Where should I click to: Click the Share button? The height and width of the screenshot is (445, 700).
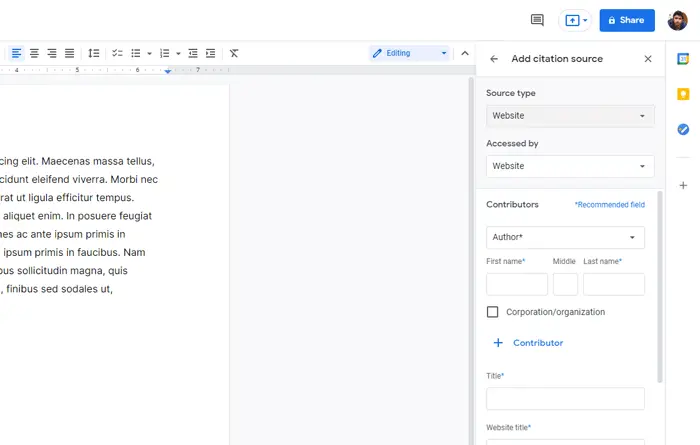pyautogui.click(x=627, y=20)
